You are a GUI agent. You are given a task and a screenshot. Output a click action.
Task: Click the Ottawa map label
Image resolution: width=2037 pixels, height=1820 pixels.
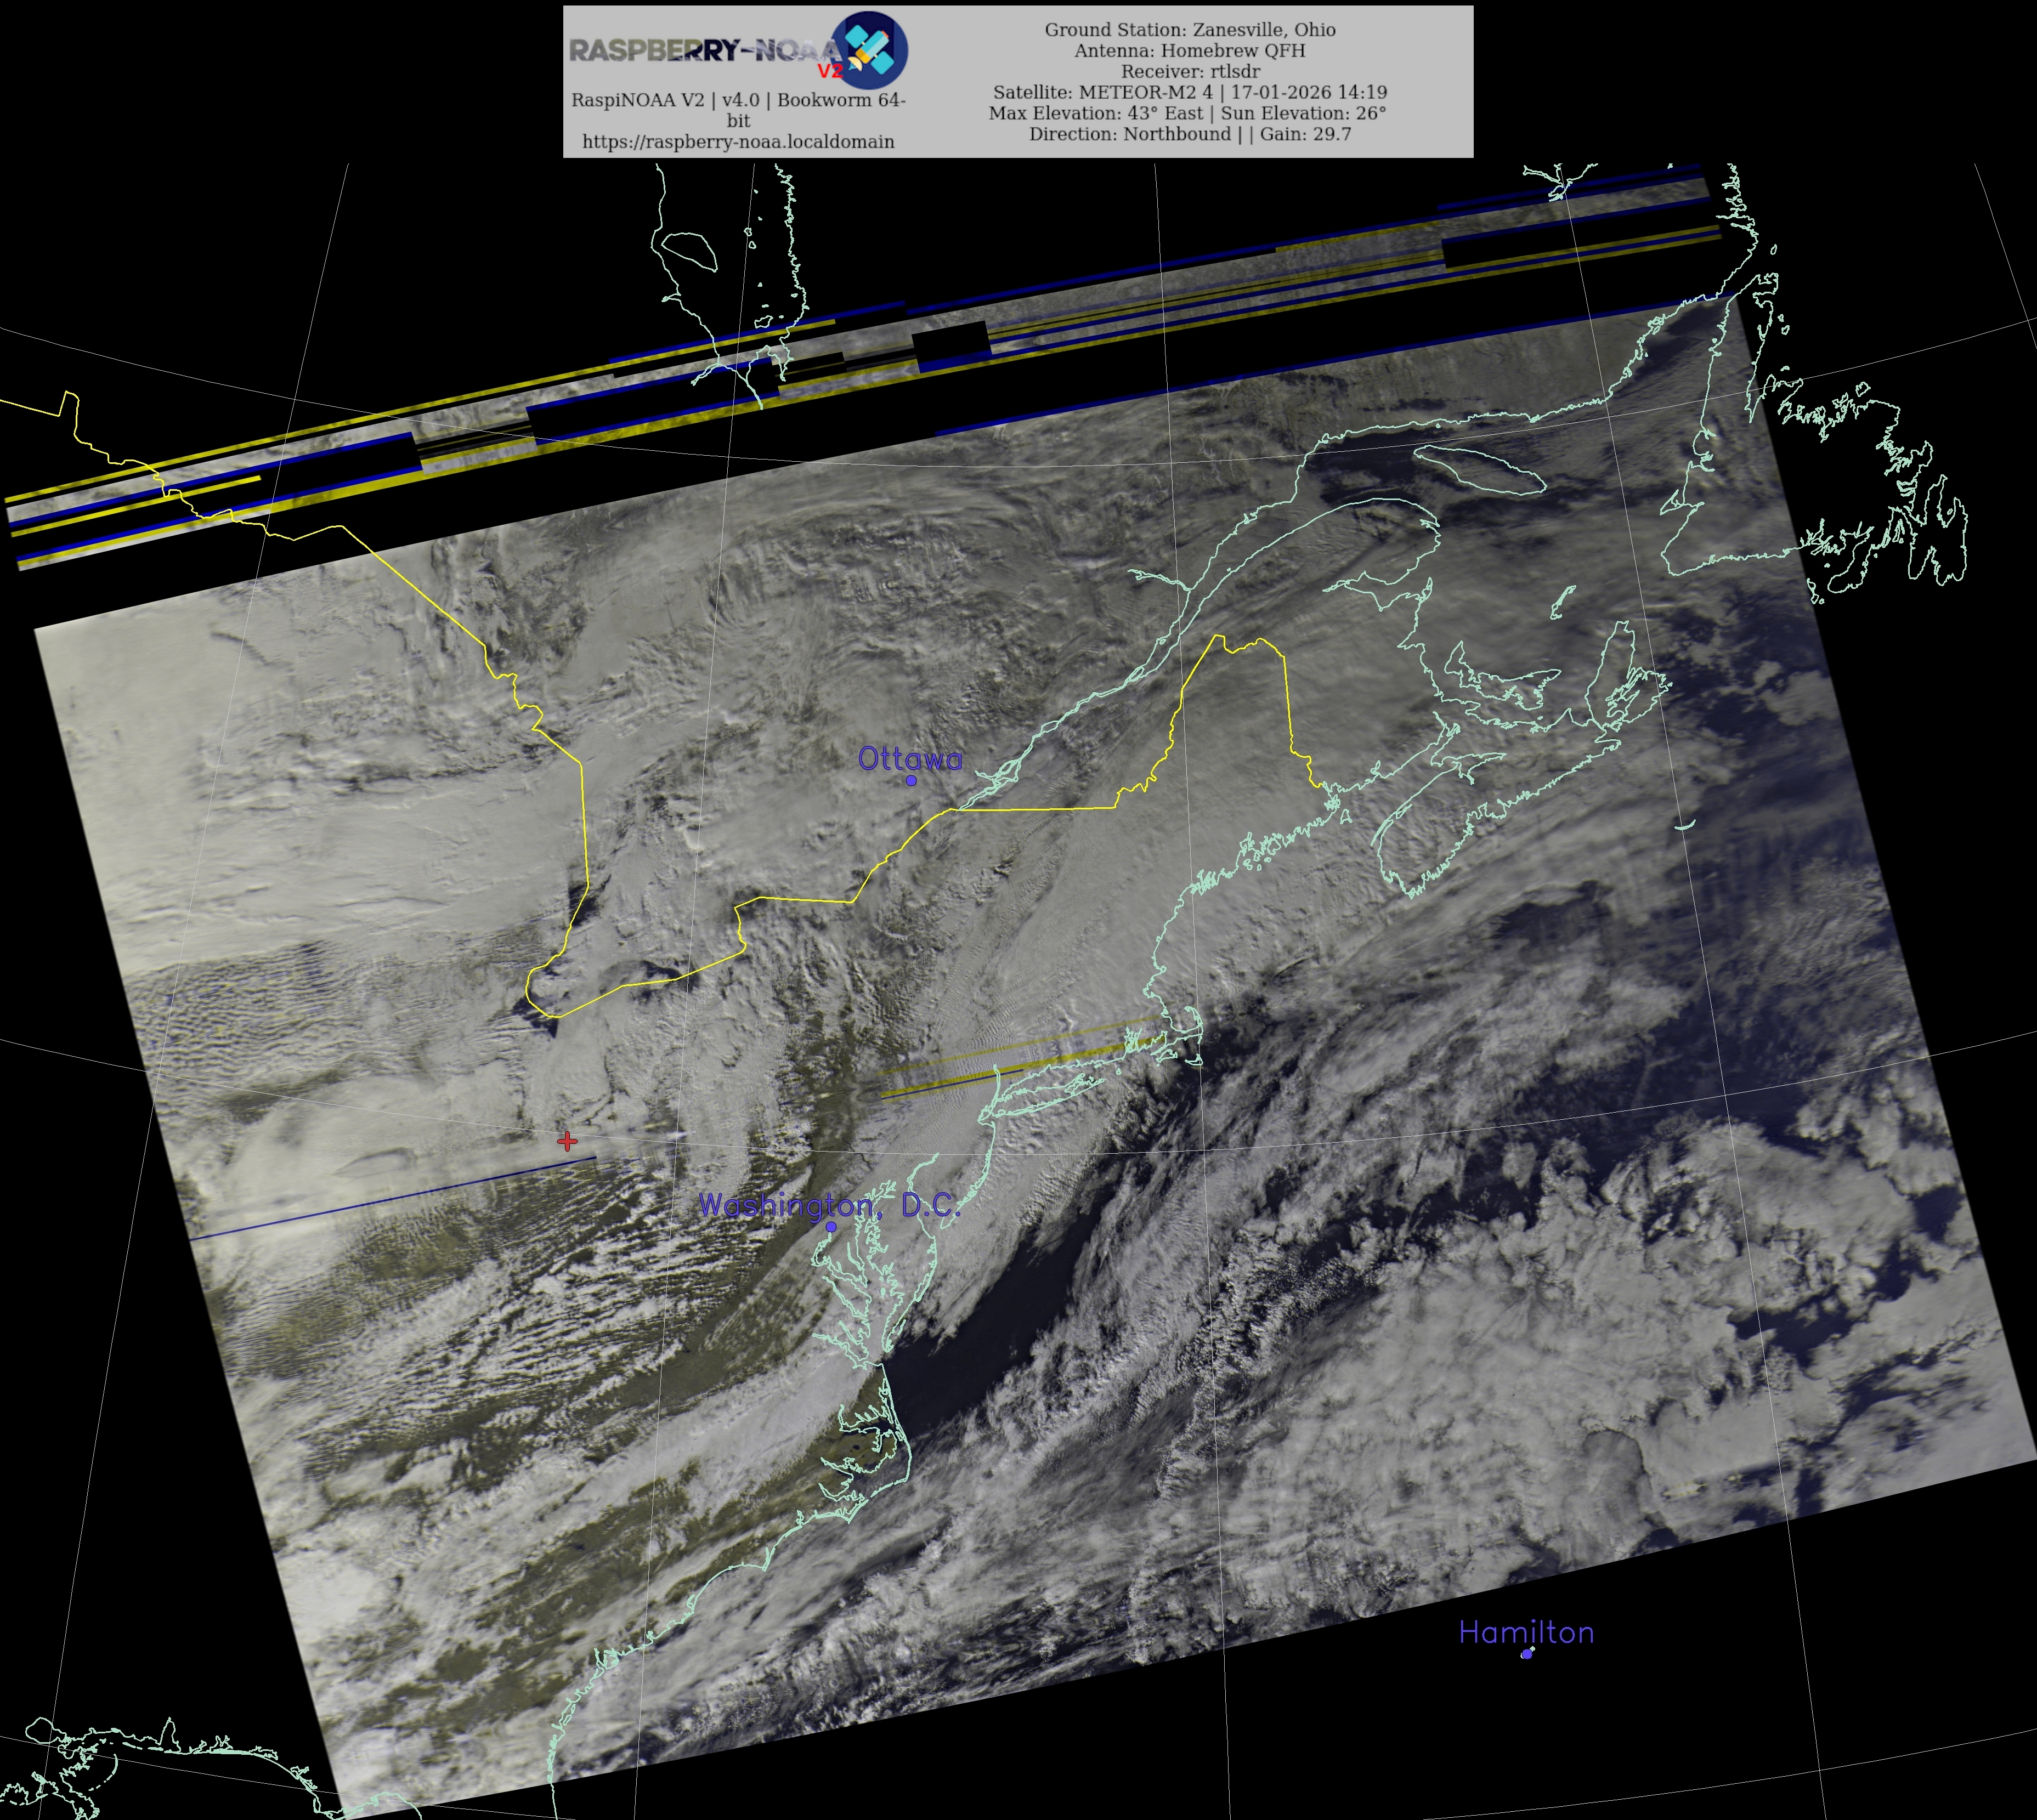pos(910,759)
